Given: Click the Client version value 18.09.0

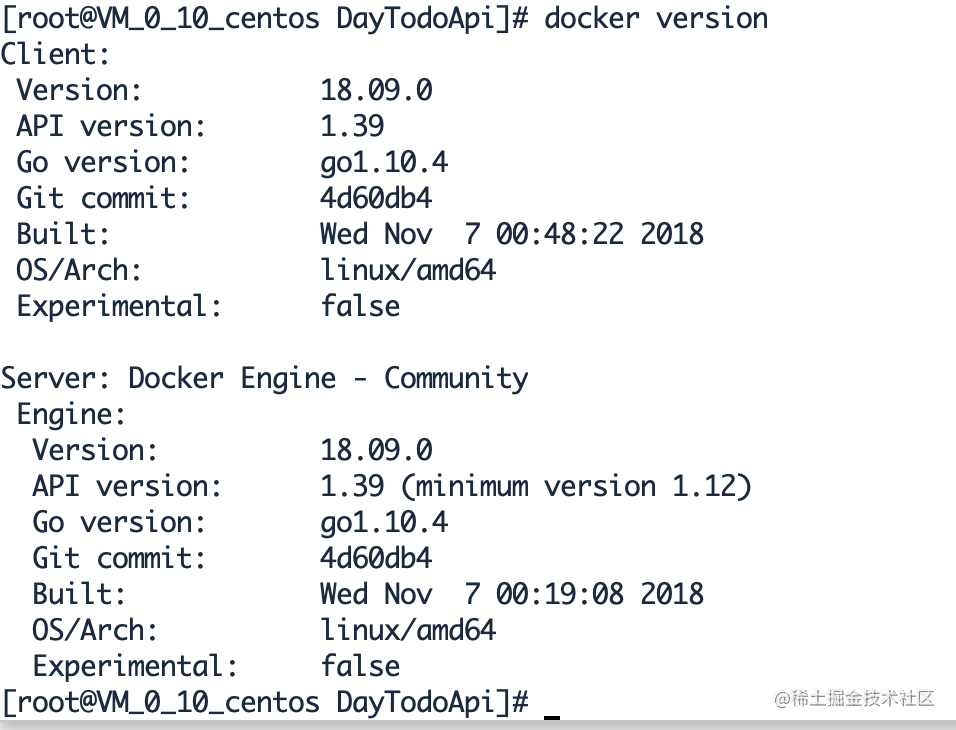Looking at the screenshot, I should point(376,90).
